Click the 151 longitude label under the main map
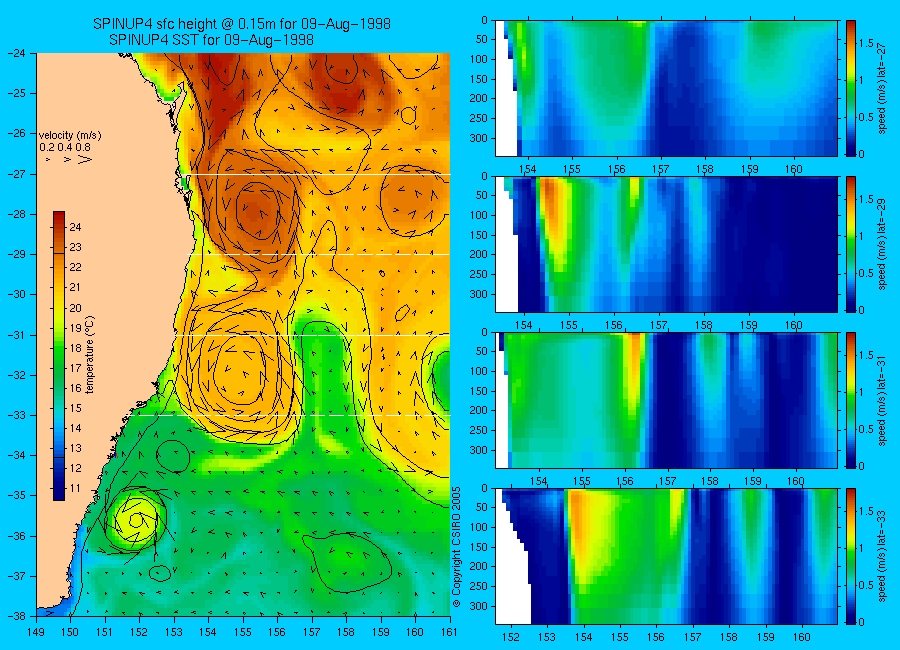Screen dimensions: 900x650 pyautogui.click(x=106, y=632)
